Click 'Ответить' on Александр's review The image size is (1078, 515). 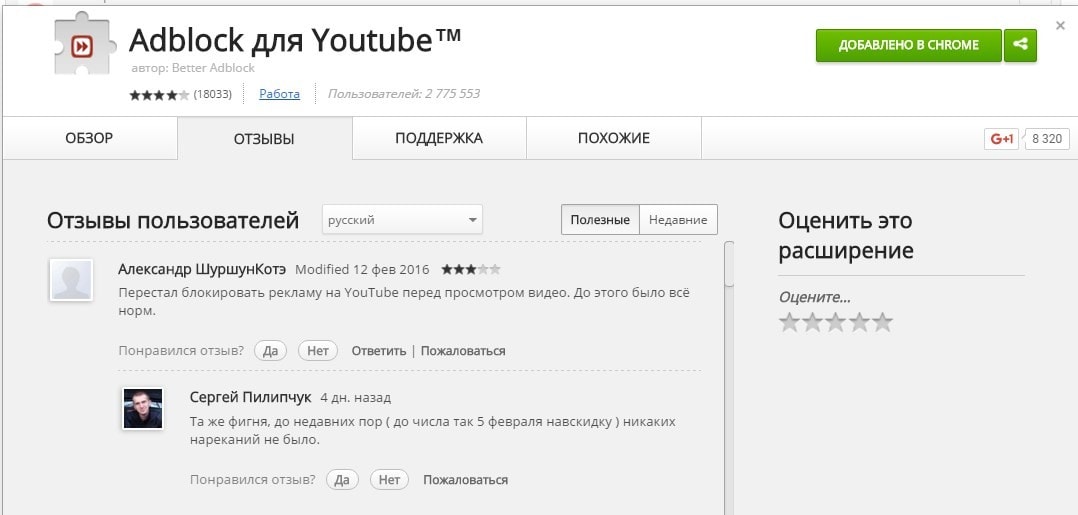[x=379, y=351]
